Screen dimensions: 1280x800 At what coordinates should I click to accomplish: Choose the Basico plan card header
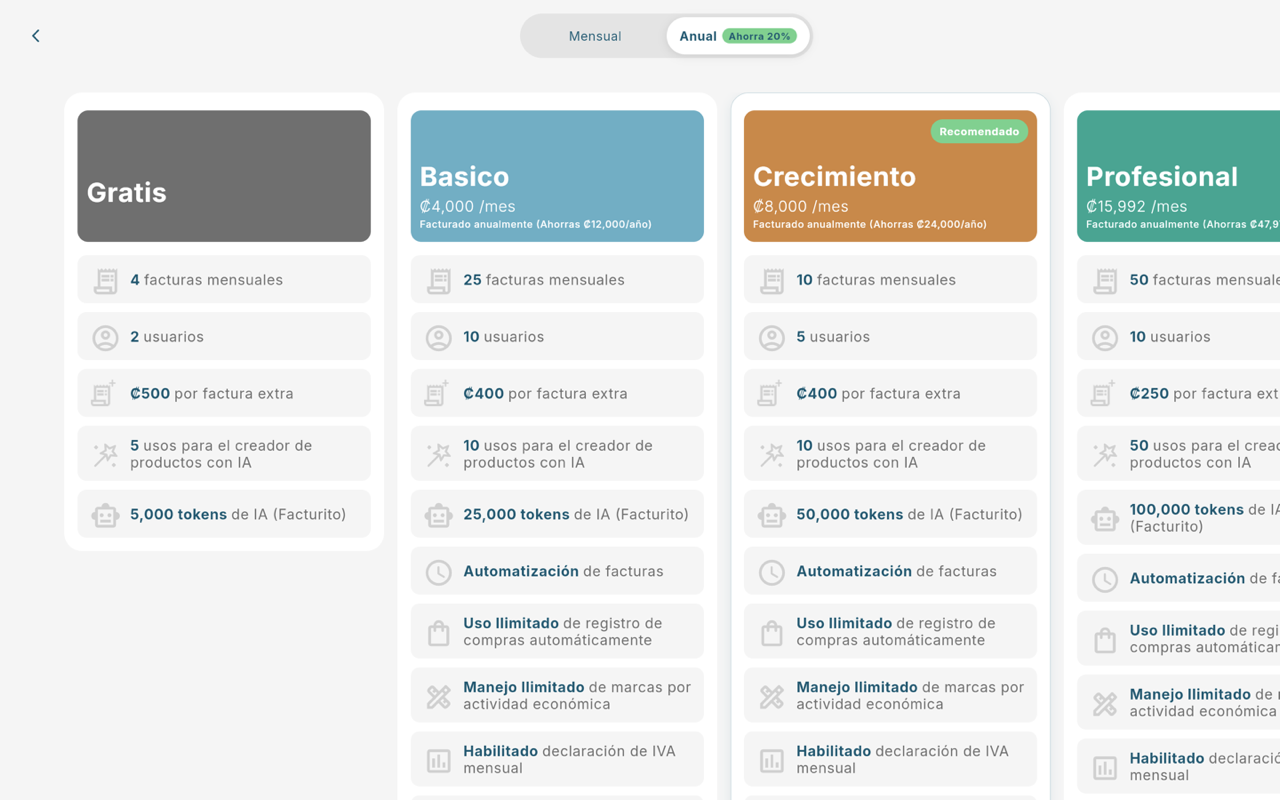557,176
